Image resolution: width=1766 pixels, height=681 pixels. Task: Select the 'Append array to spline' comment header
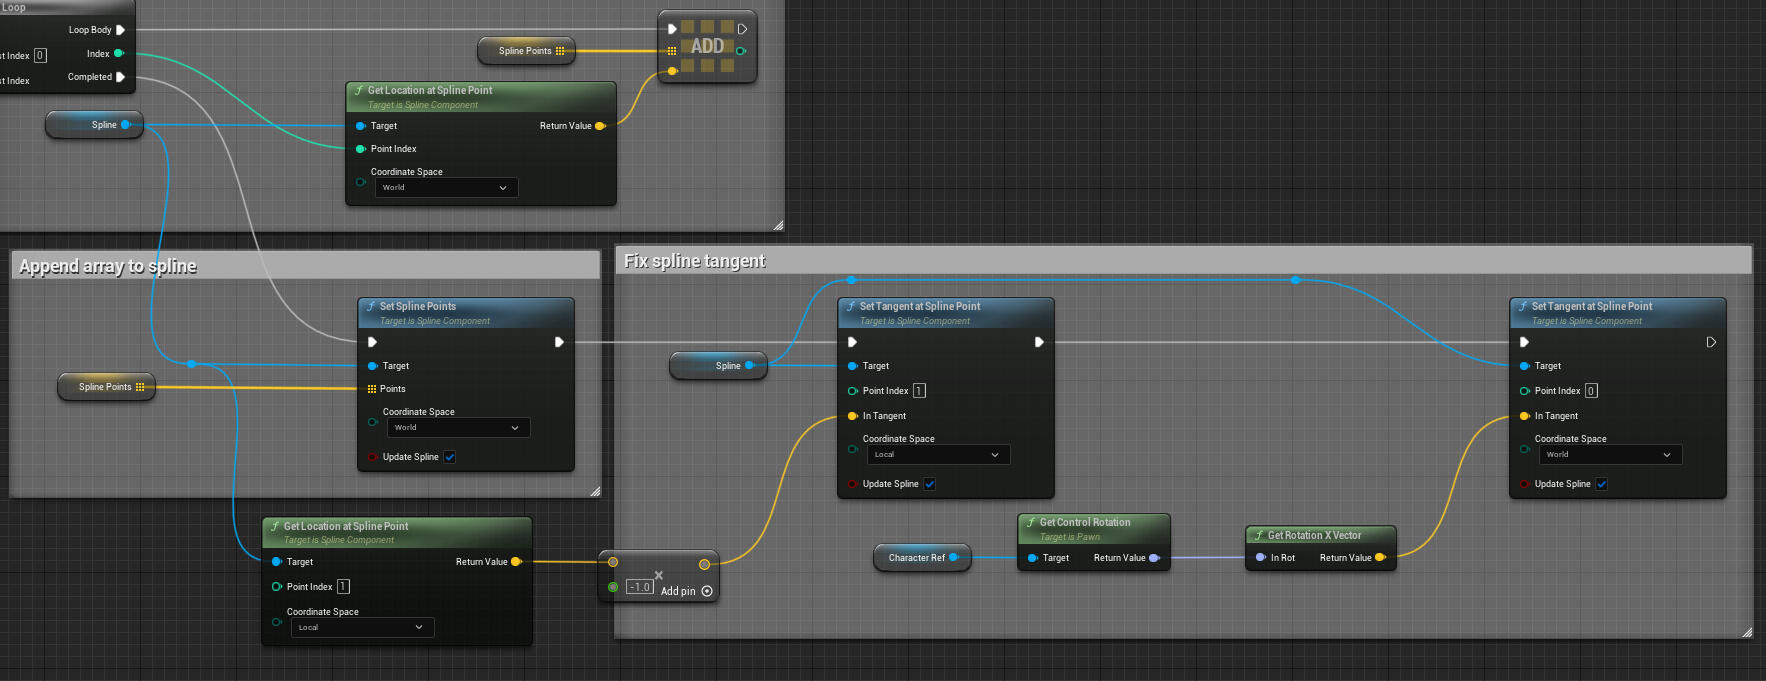[305, 265]
